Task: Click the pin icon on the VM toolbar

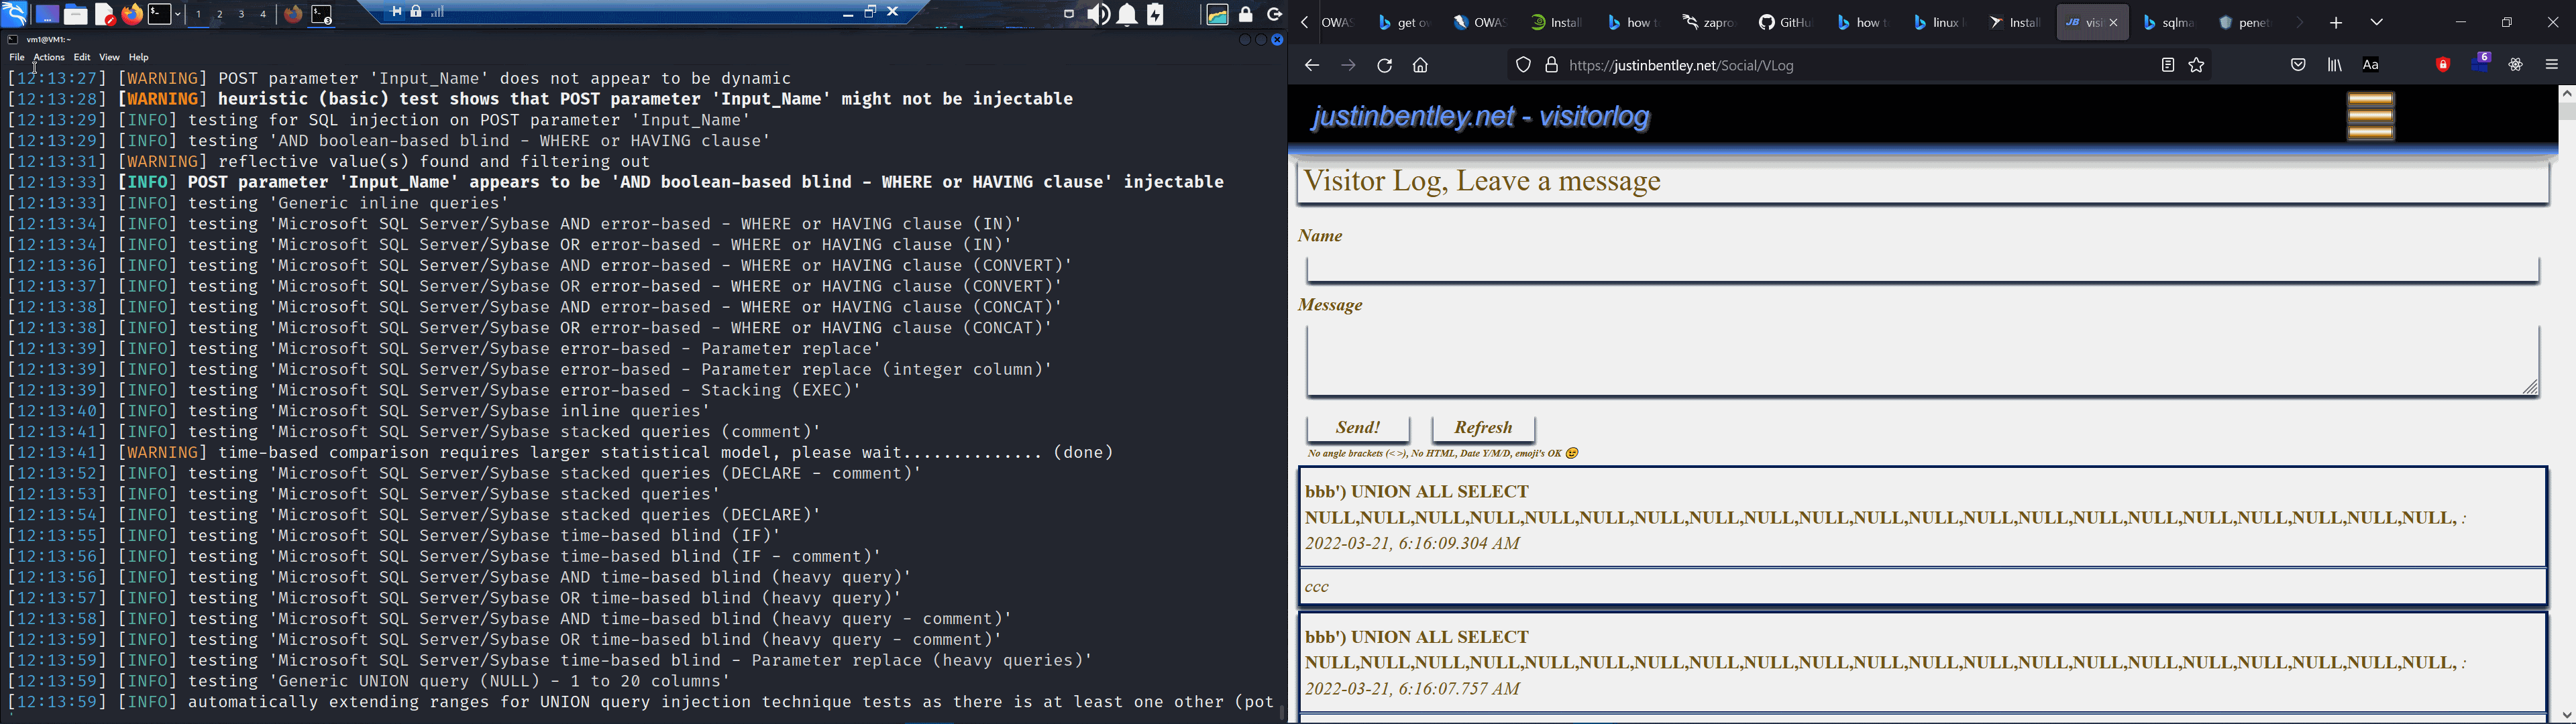Action: pyautogui.click(x=396, y=12)
